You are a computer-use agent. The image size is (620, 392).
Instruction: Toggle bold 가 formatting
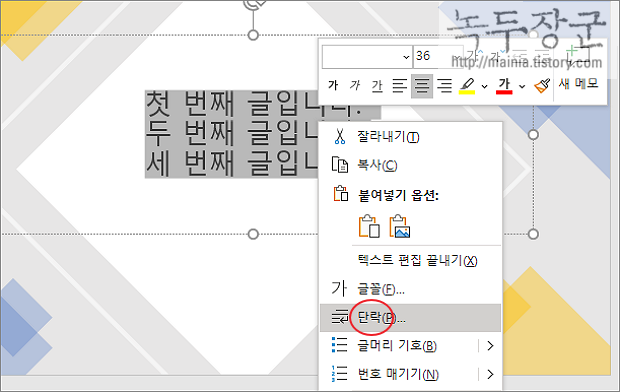click(x=333, y=85)
